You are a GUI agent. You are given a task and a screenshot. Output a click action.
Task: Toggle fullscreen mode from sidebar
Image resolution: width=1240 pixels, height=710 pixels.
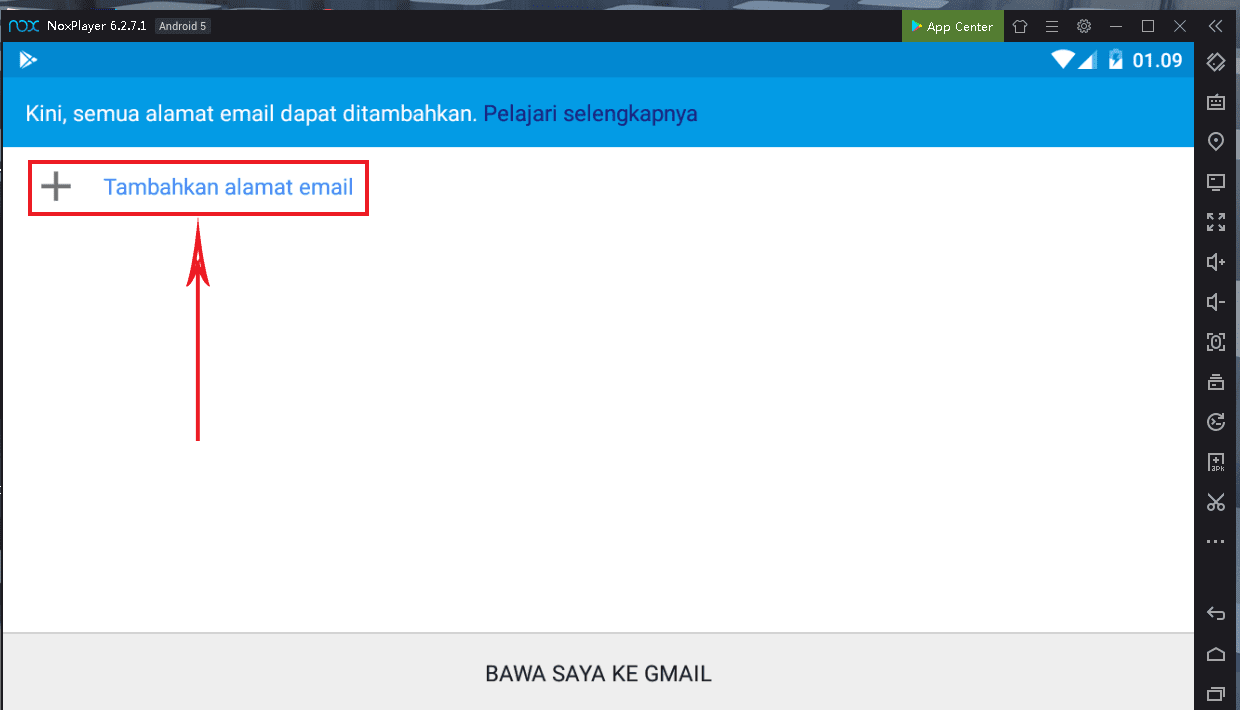pos(1216,222)
